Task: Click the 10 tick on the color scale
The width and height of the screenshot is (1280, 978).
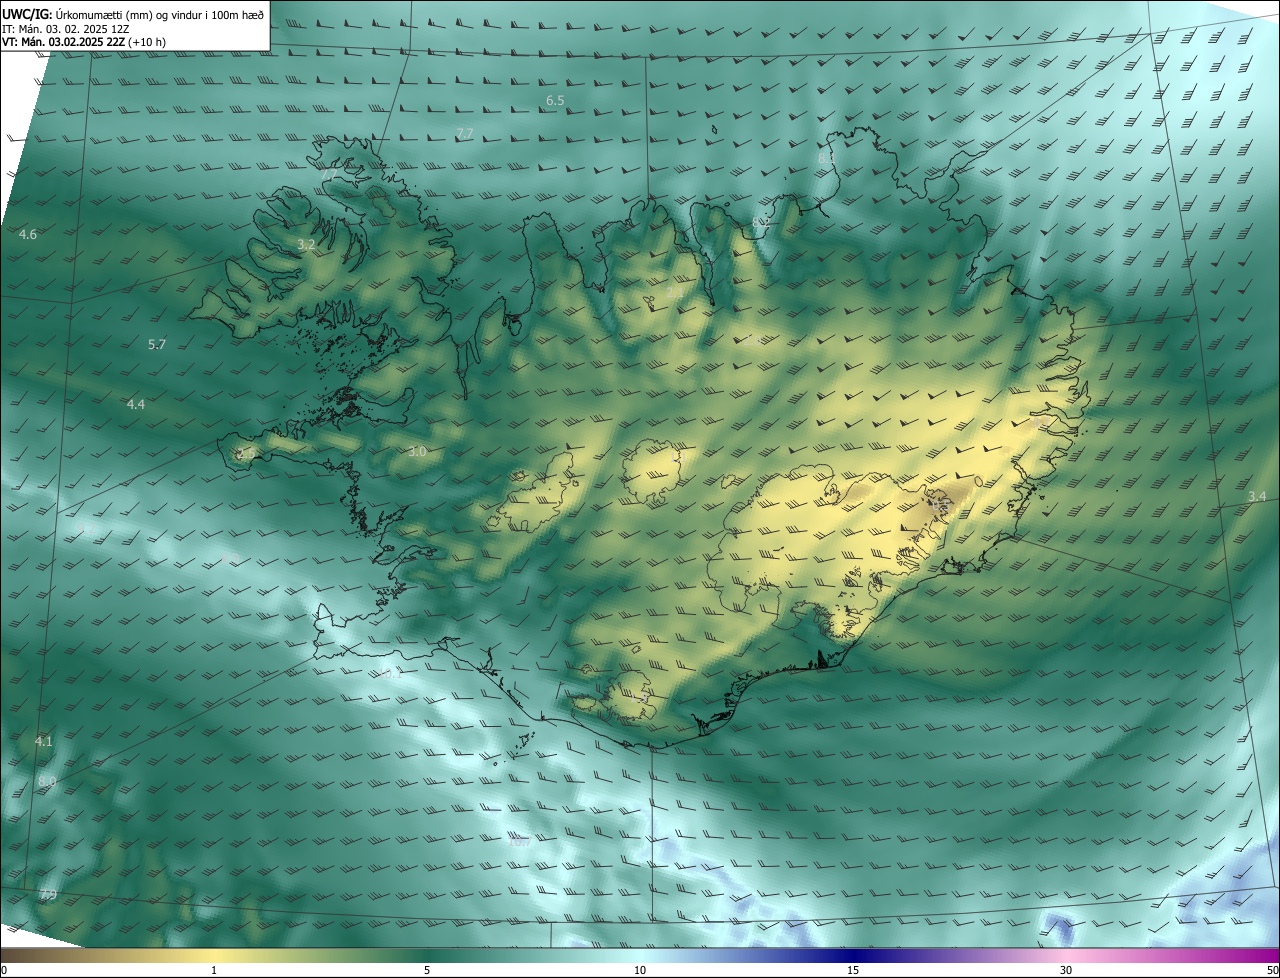Action: [x=640, y=970]
